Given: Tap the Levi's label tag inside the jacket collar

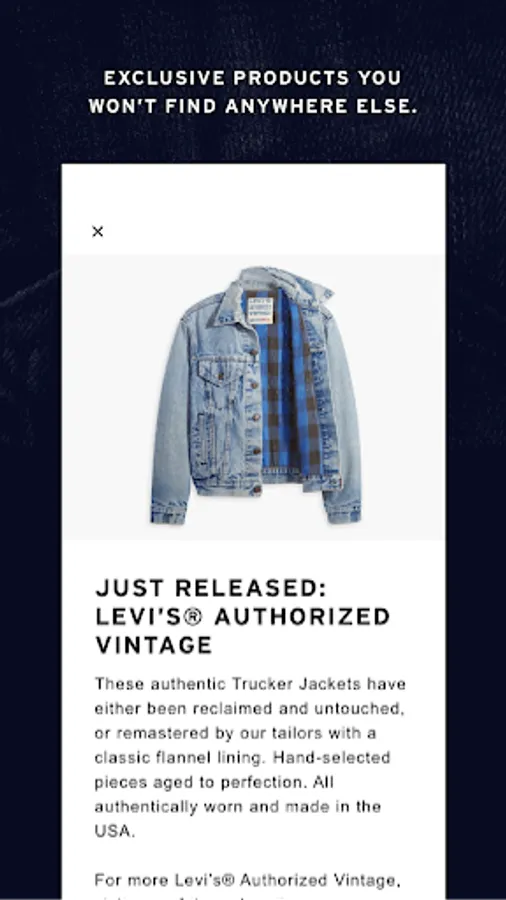Looking at the screenshot, I should click(x=259, y=309).
